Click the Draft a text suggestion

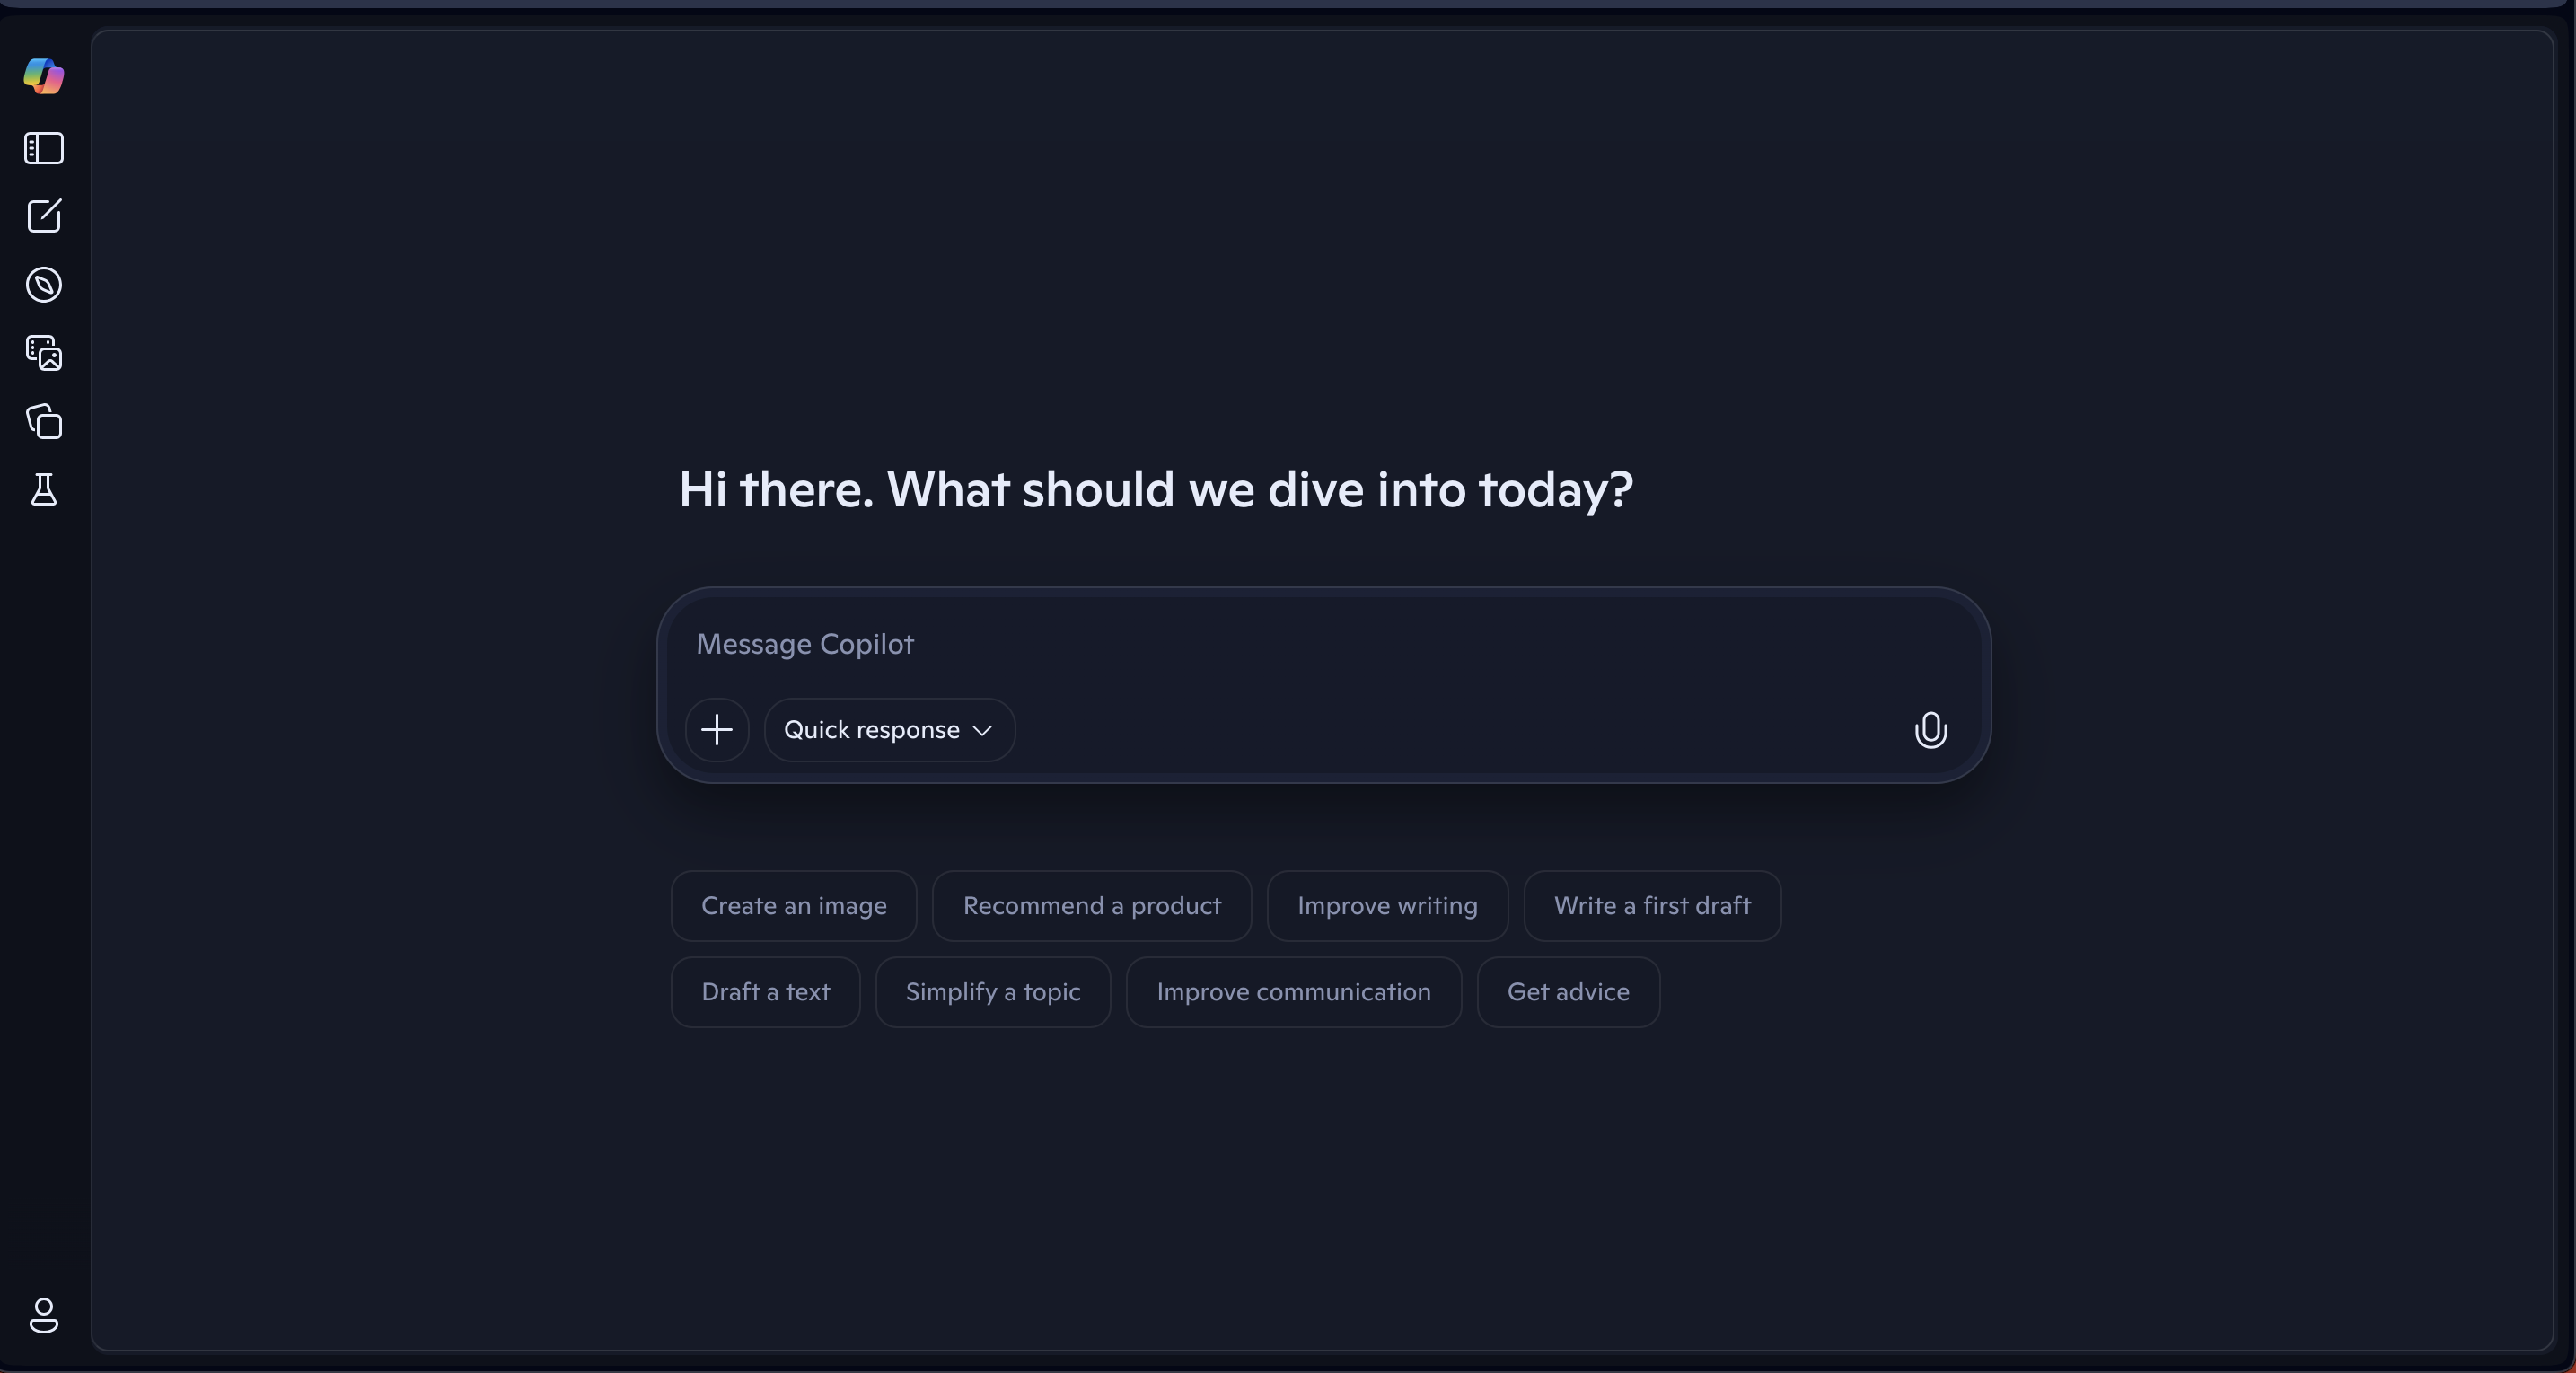point(765,992)
